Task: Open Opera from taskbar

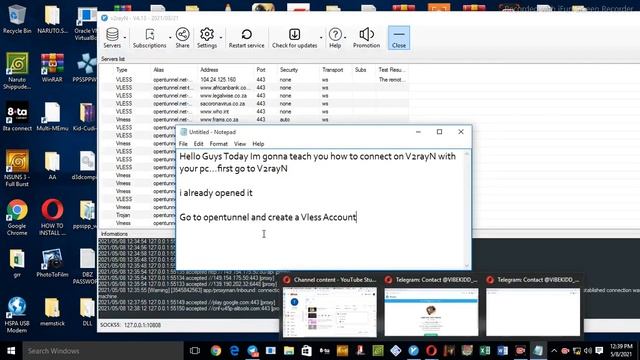Action: point(431,351)
